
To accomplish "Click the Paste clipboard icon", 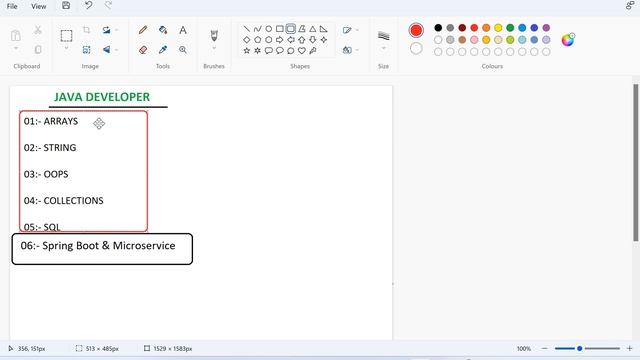I will 16,36.
